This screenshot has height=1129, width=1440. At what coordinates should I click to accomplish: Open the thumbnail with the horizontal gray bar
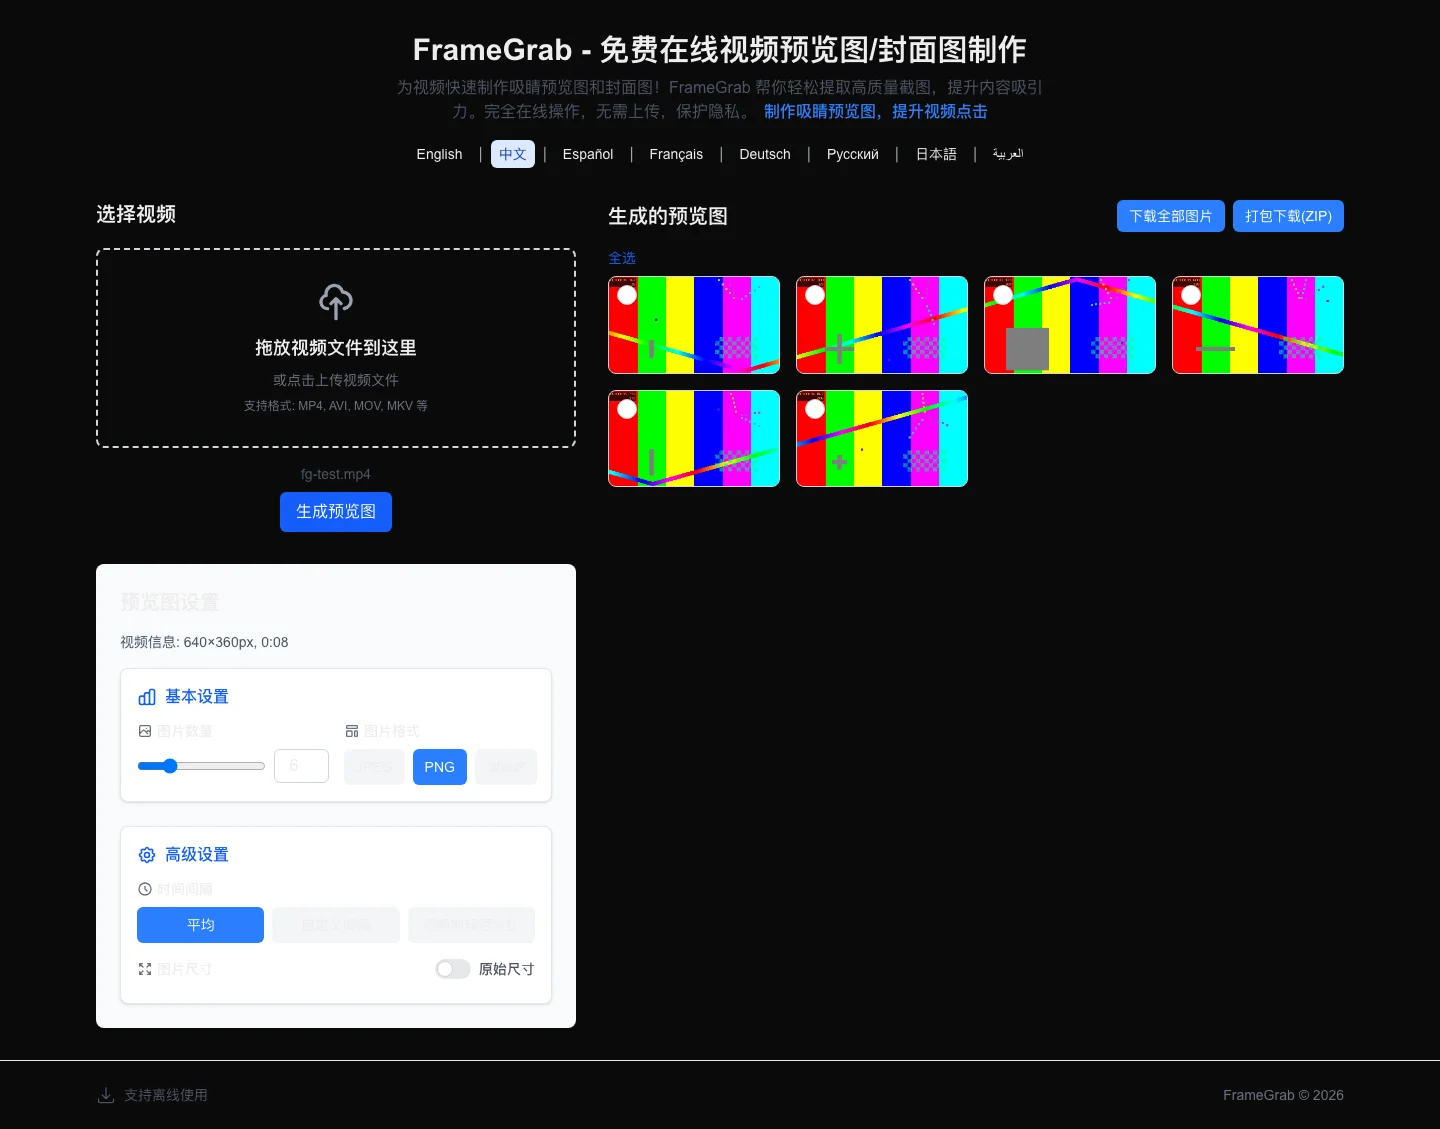pyautogui.click(x=1258, y=325)
